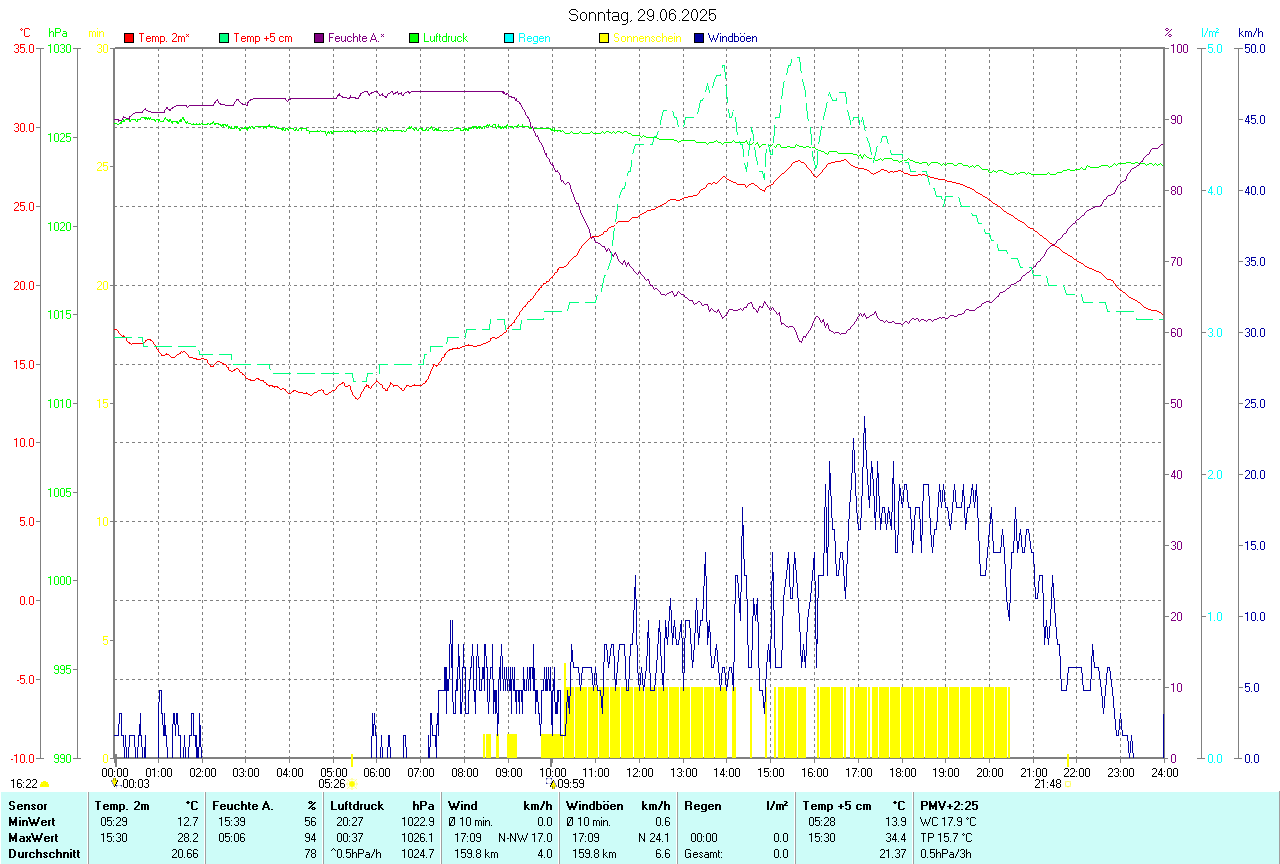
Task: Click the 12:00 time axis label
Action: [x=640, y=772]
